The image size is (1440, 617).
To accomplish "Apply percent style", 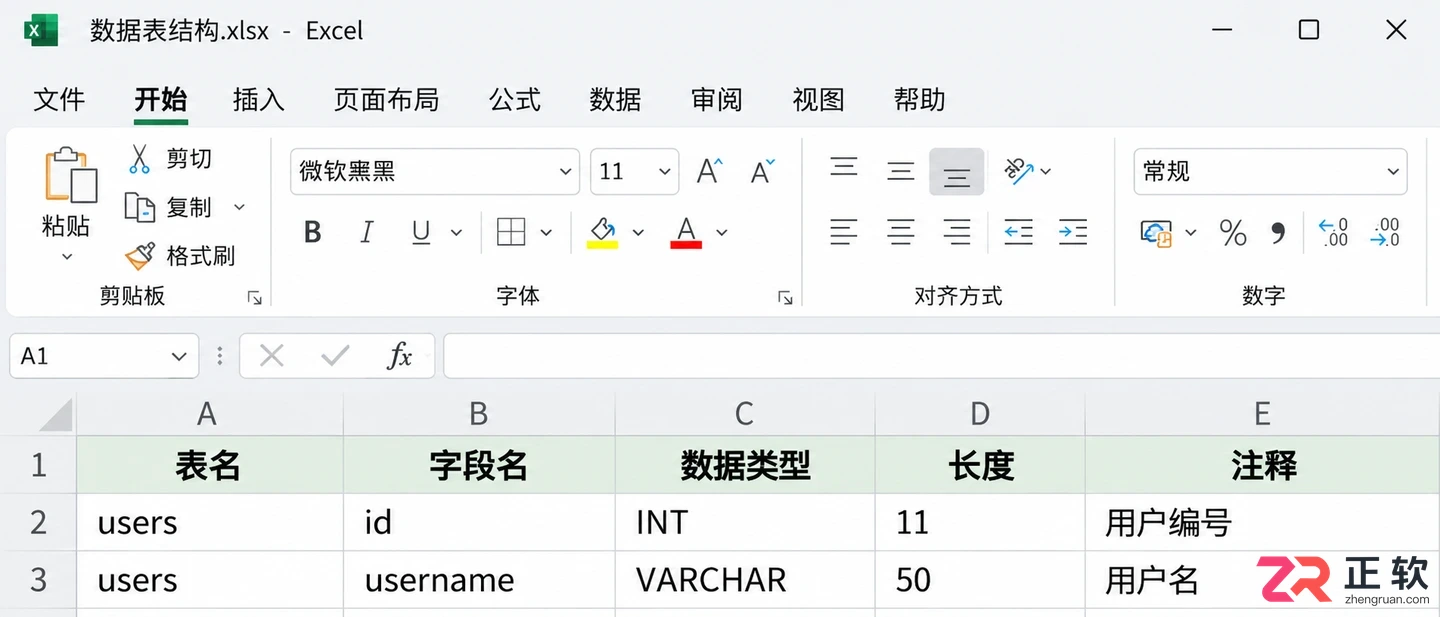I will pos(1233,233).
